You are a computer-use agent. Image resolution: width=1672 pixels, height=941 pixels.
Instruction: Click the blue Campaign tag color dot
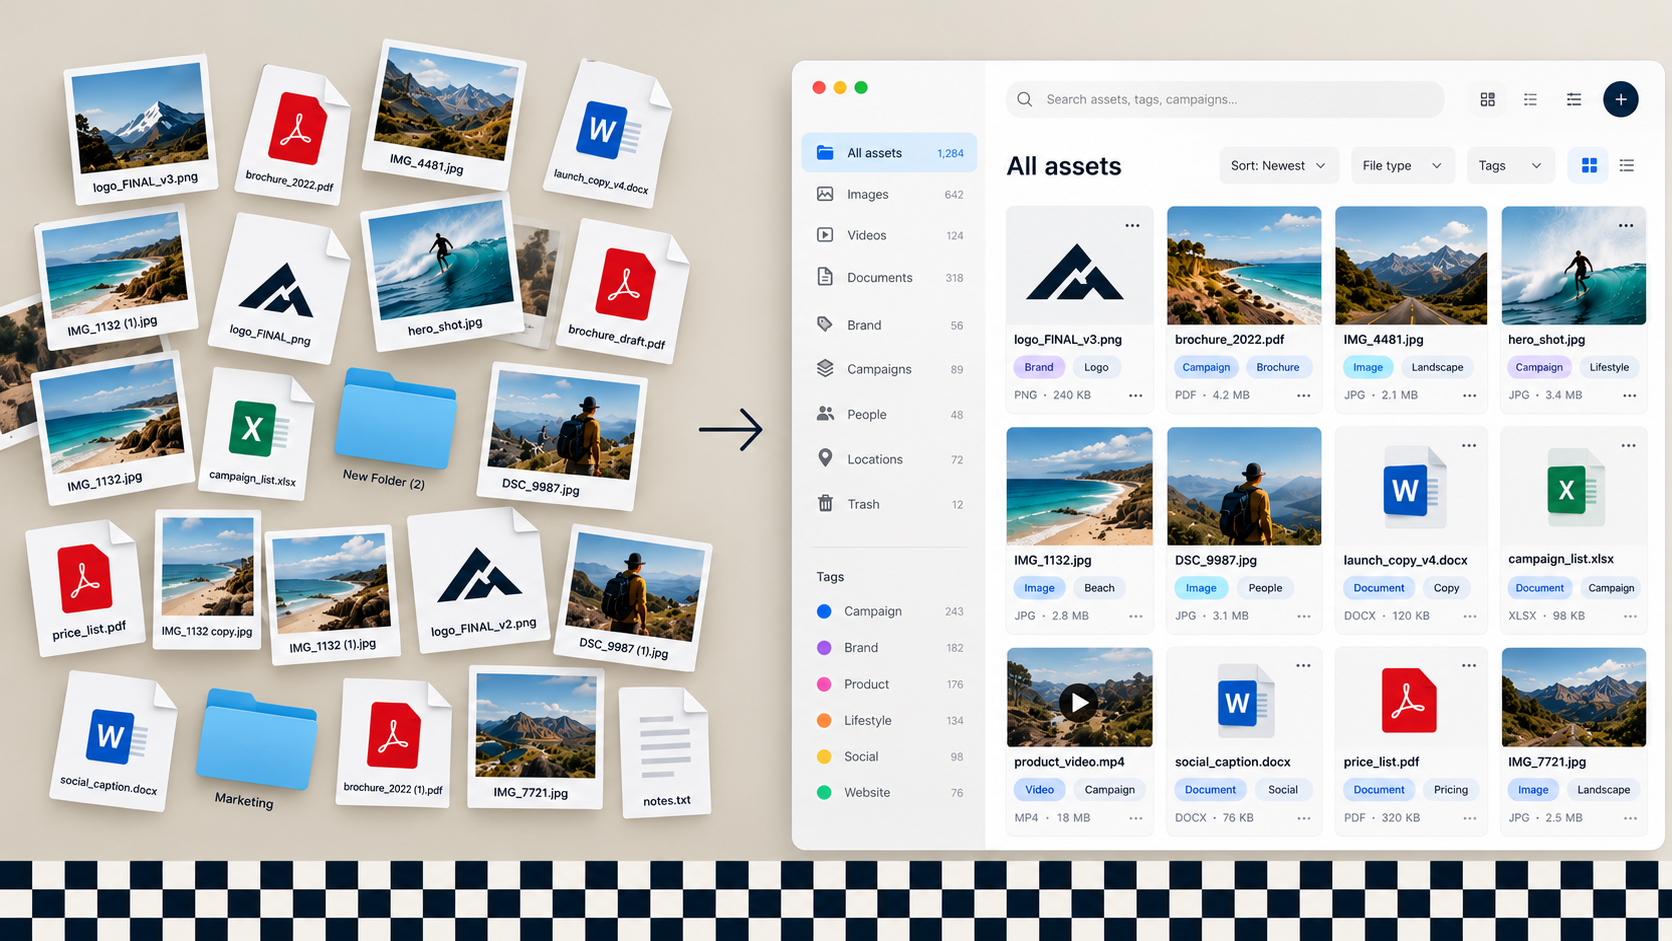[824, 611]
